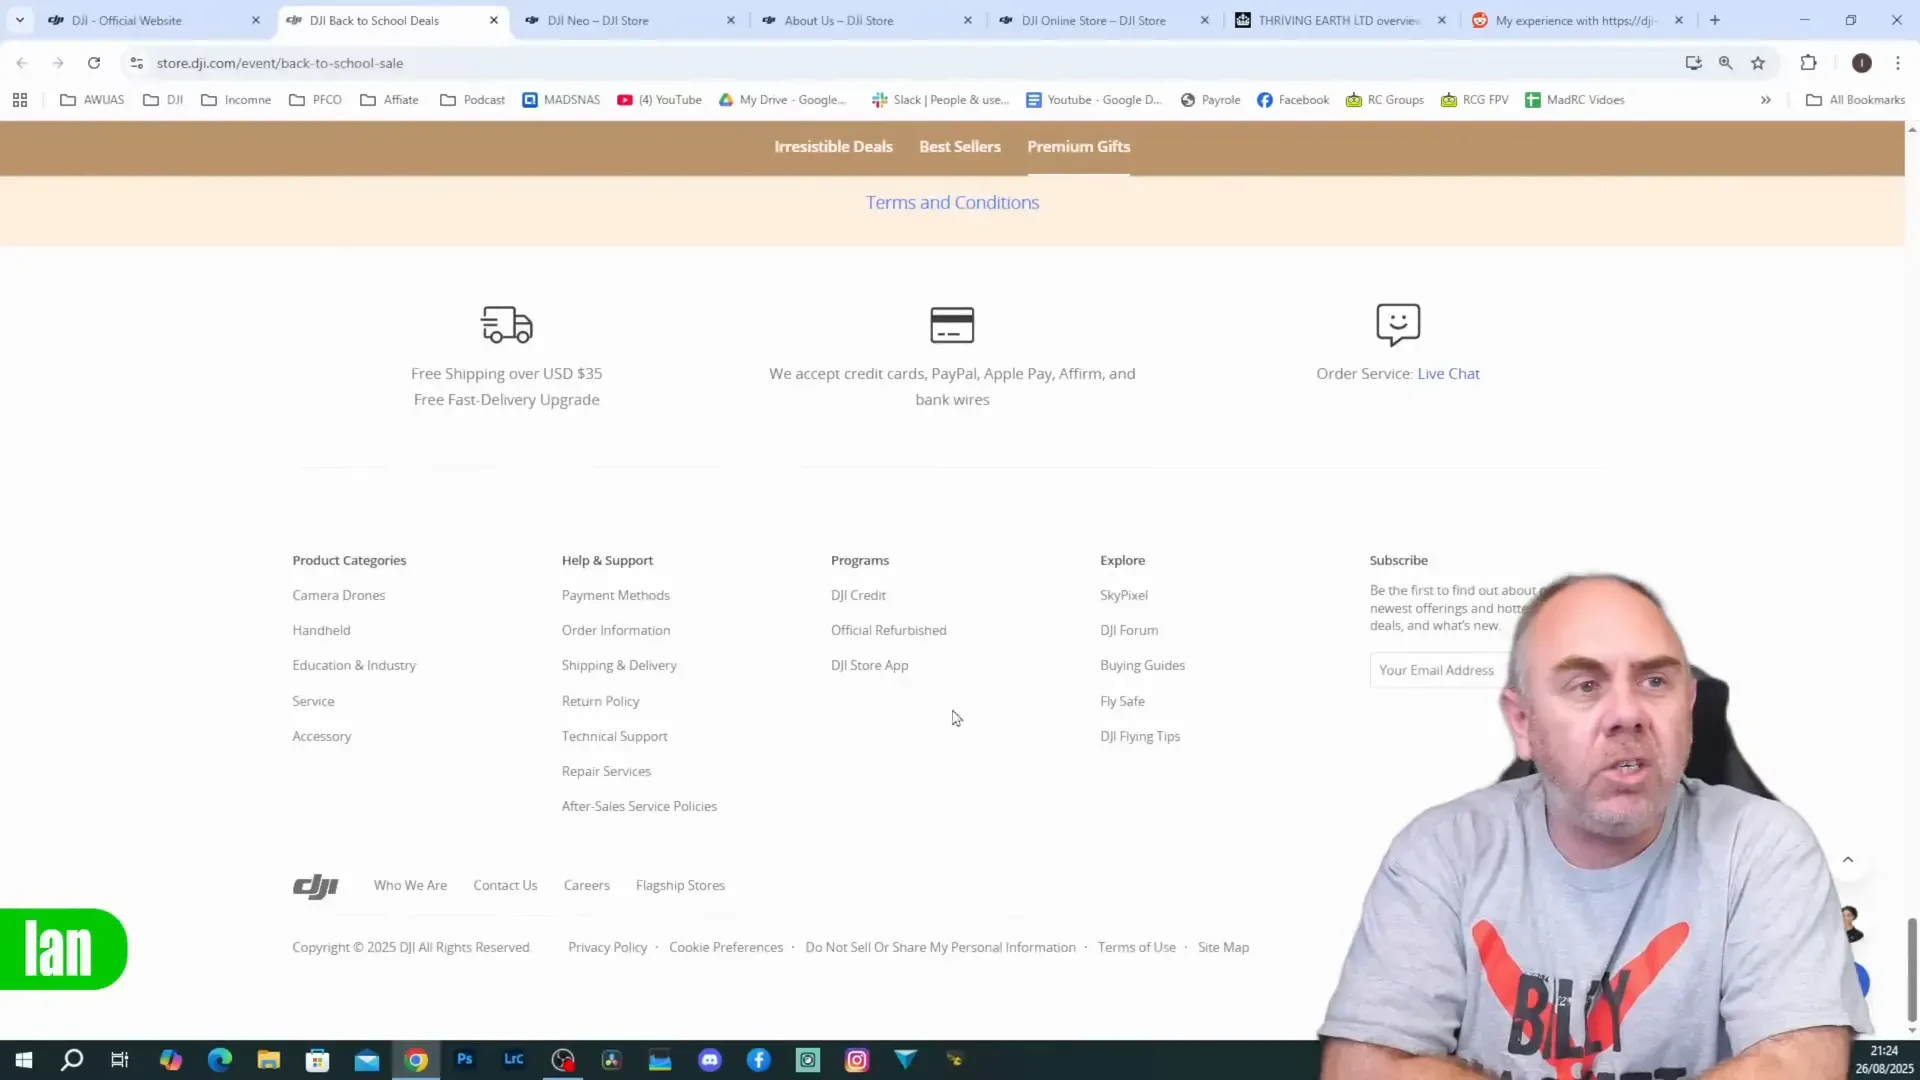1920x1080 pixels.
Task: Select Irresistible Deals page tab
Action: (833, 147)
